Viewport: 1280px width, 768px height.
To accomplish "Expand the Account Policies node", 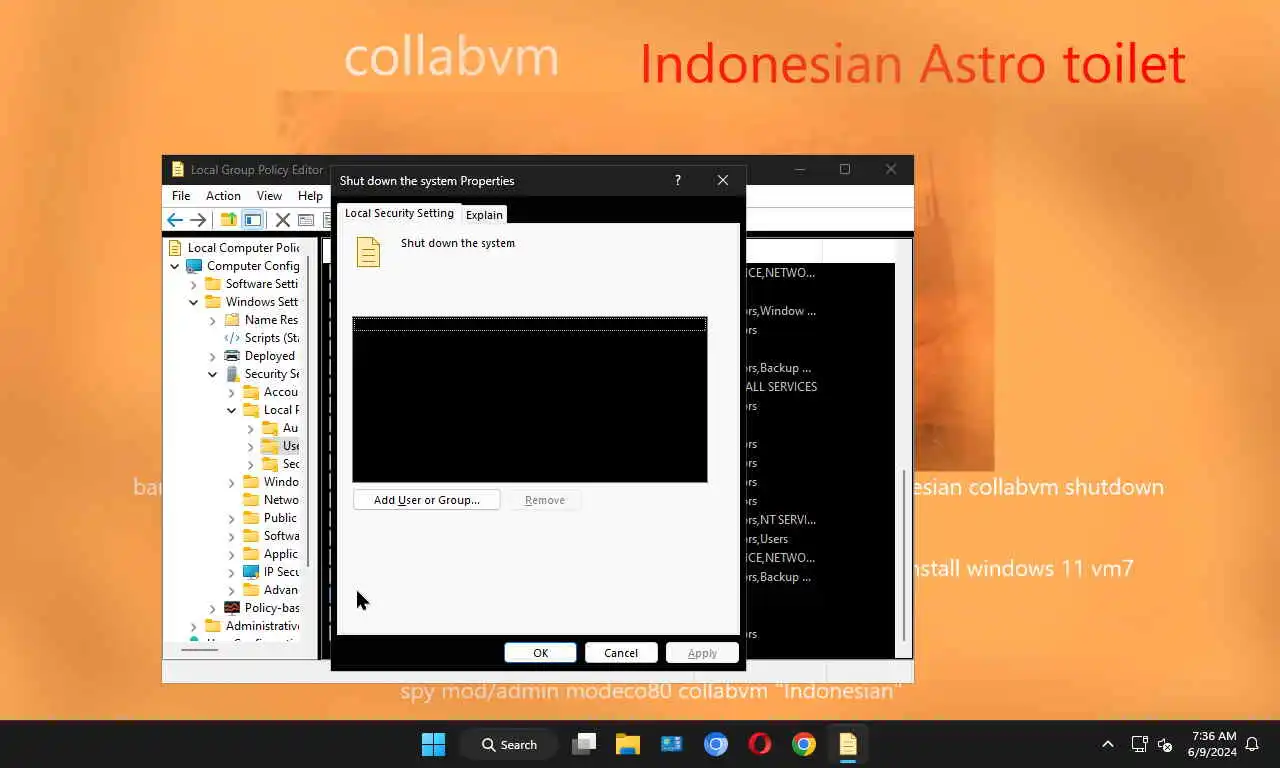I will pyautogui.click(x=232, y=392).
